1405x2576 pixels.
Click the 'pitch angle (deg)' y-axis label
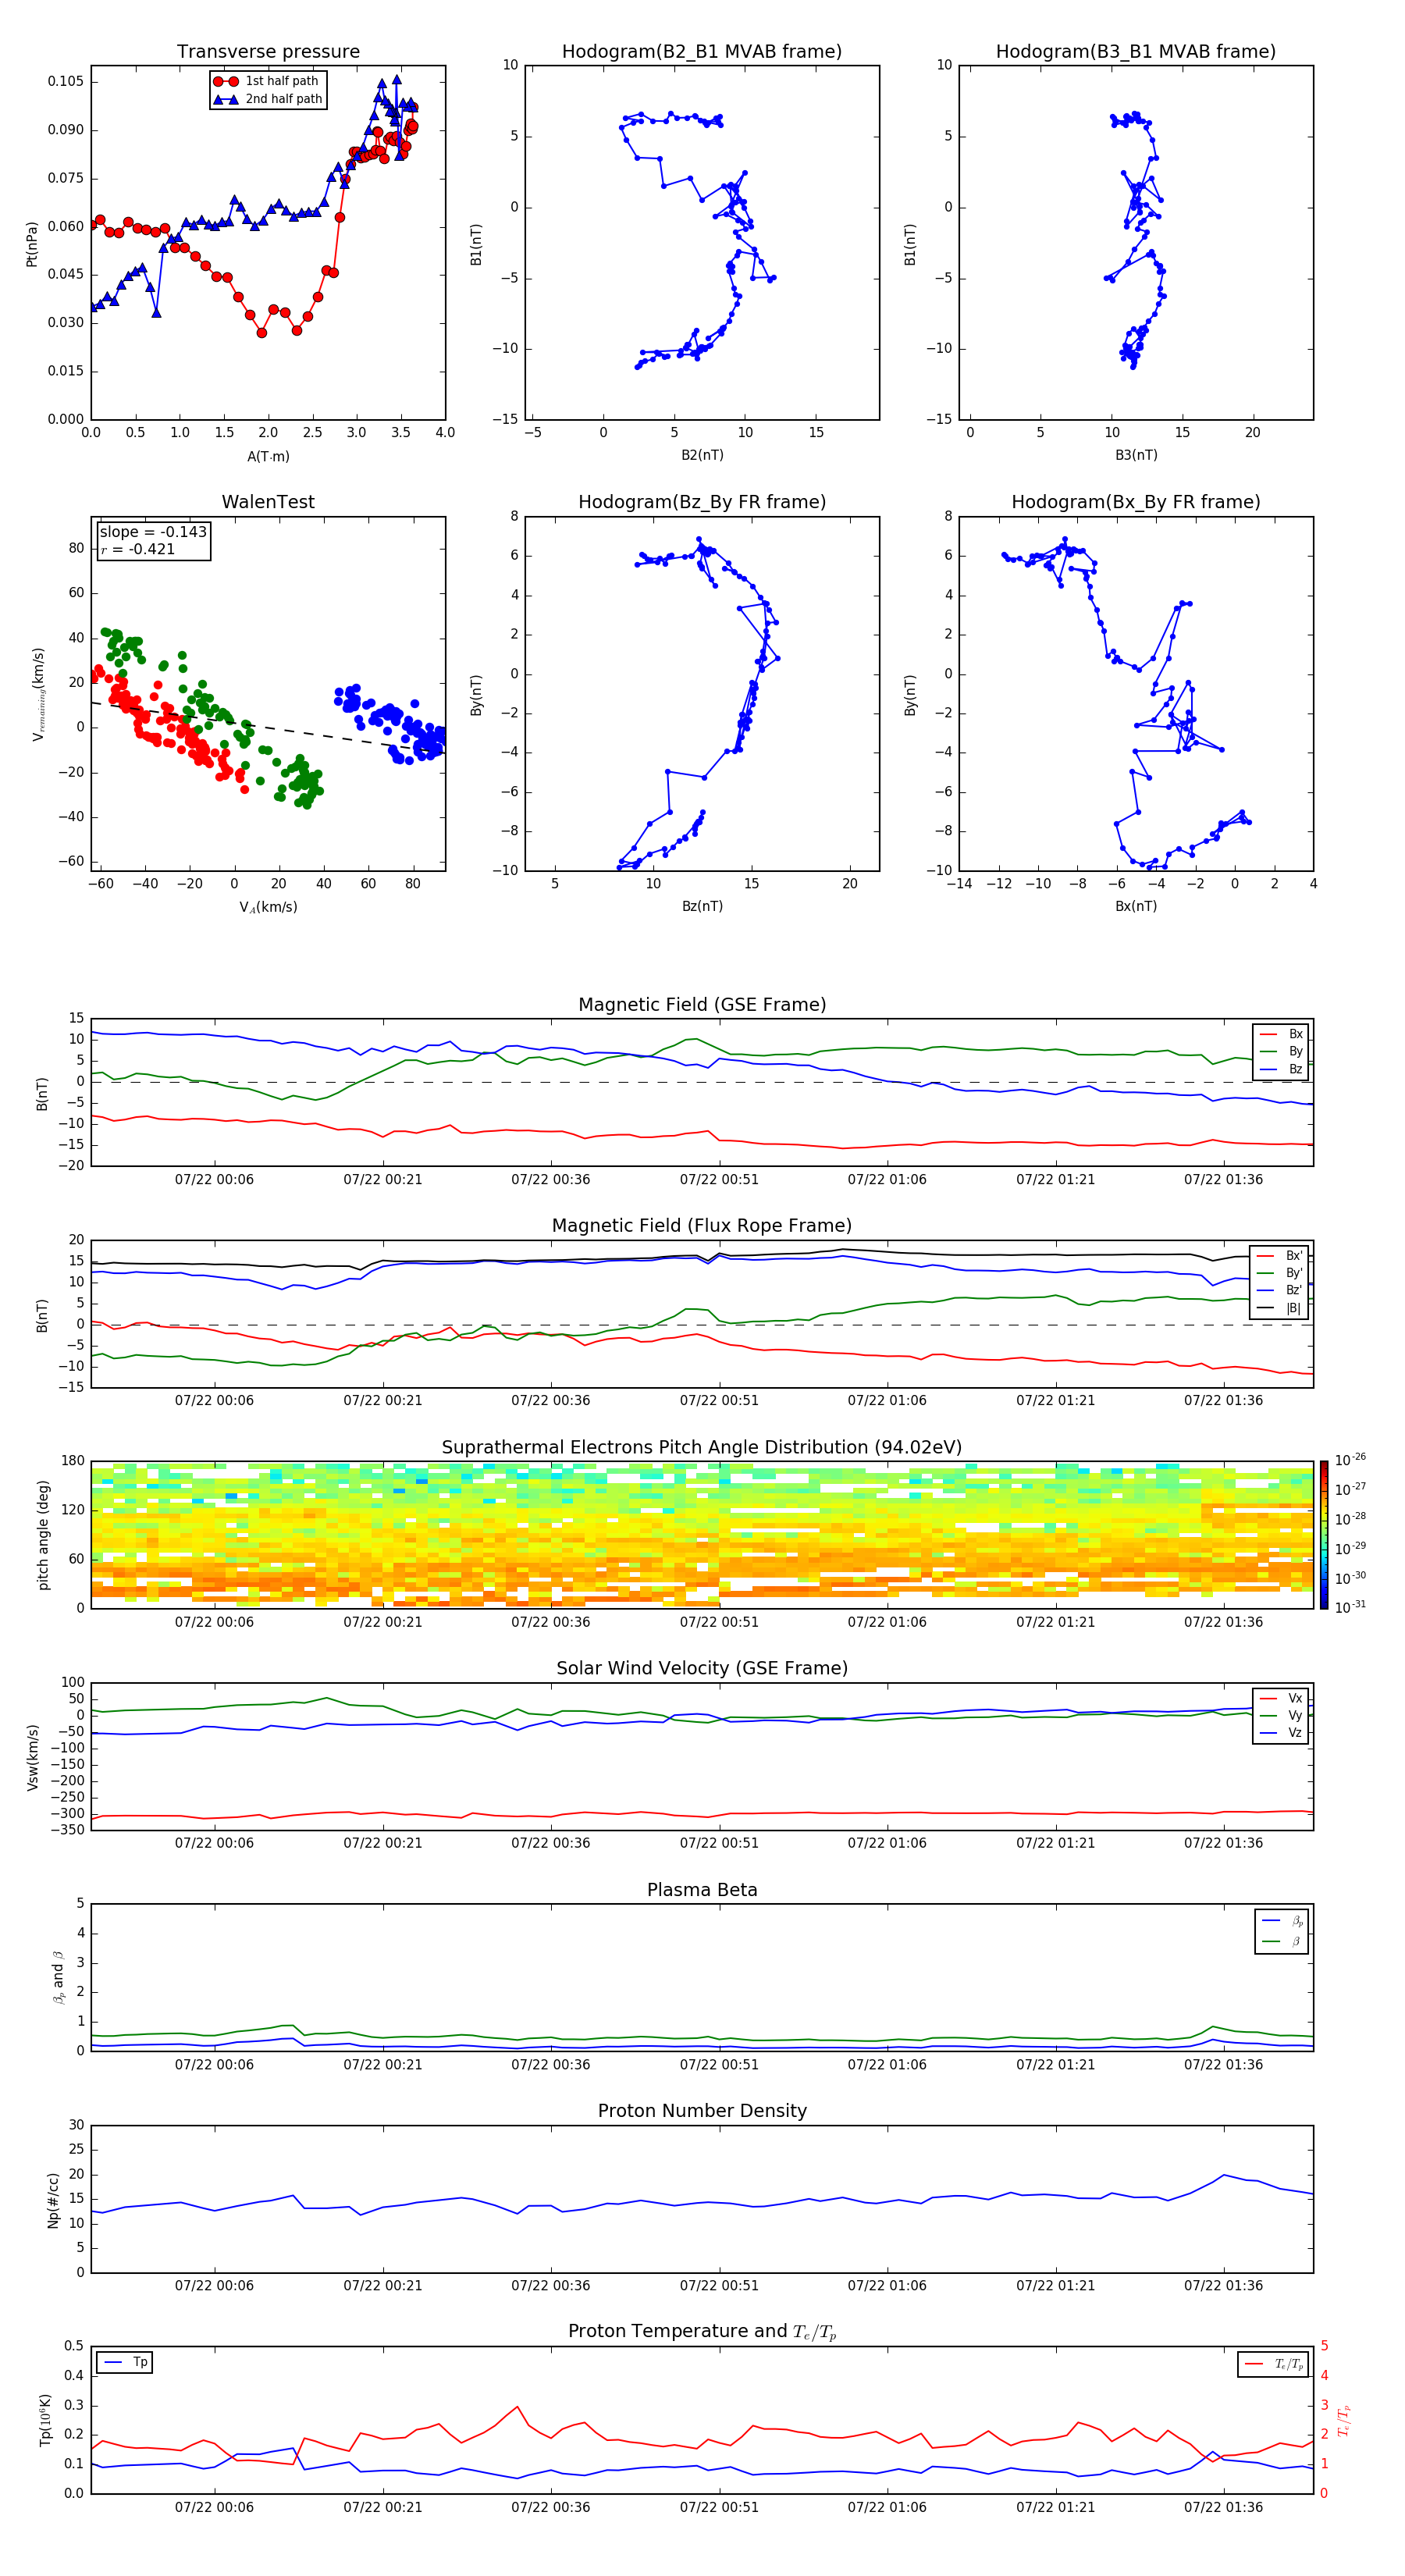pyautogui.click(x=43, y=1535)
